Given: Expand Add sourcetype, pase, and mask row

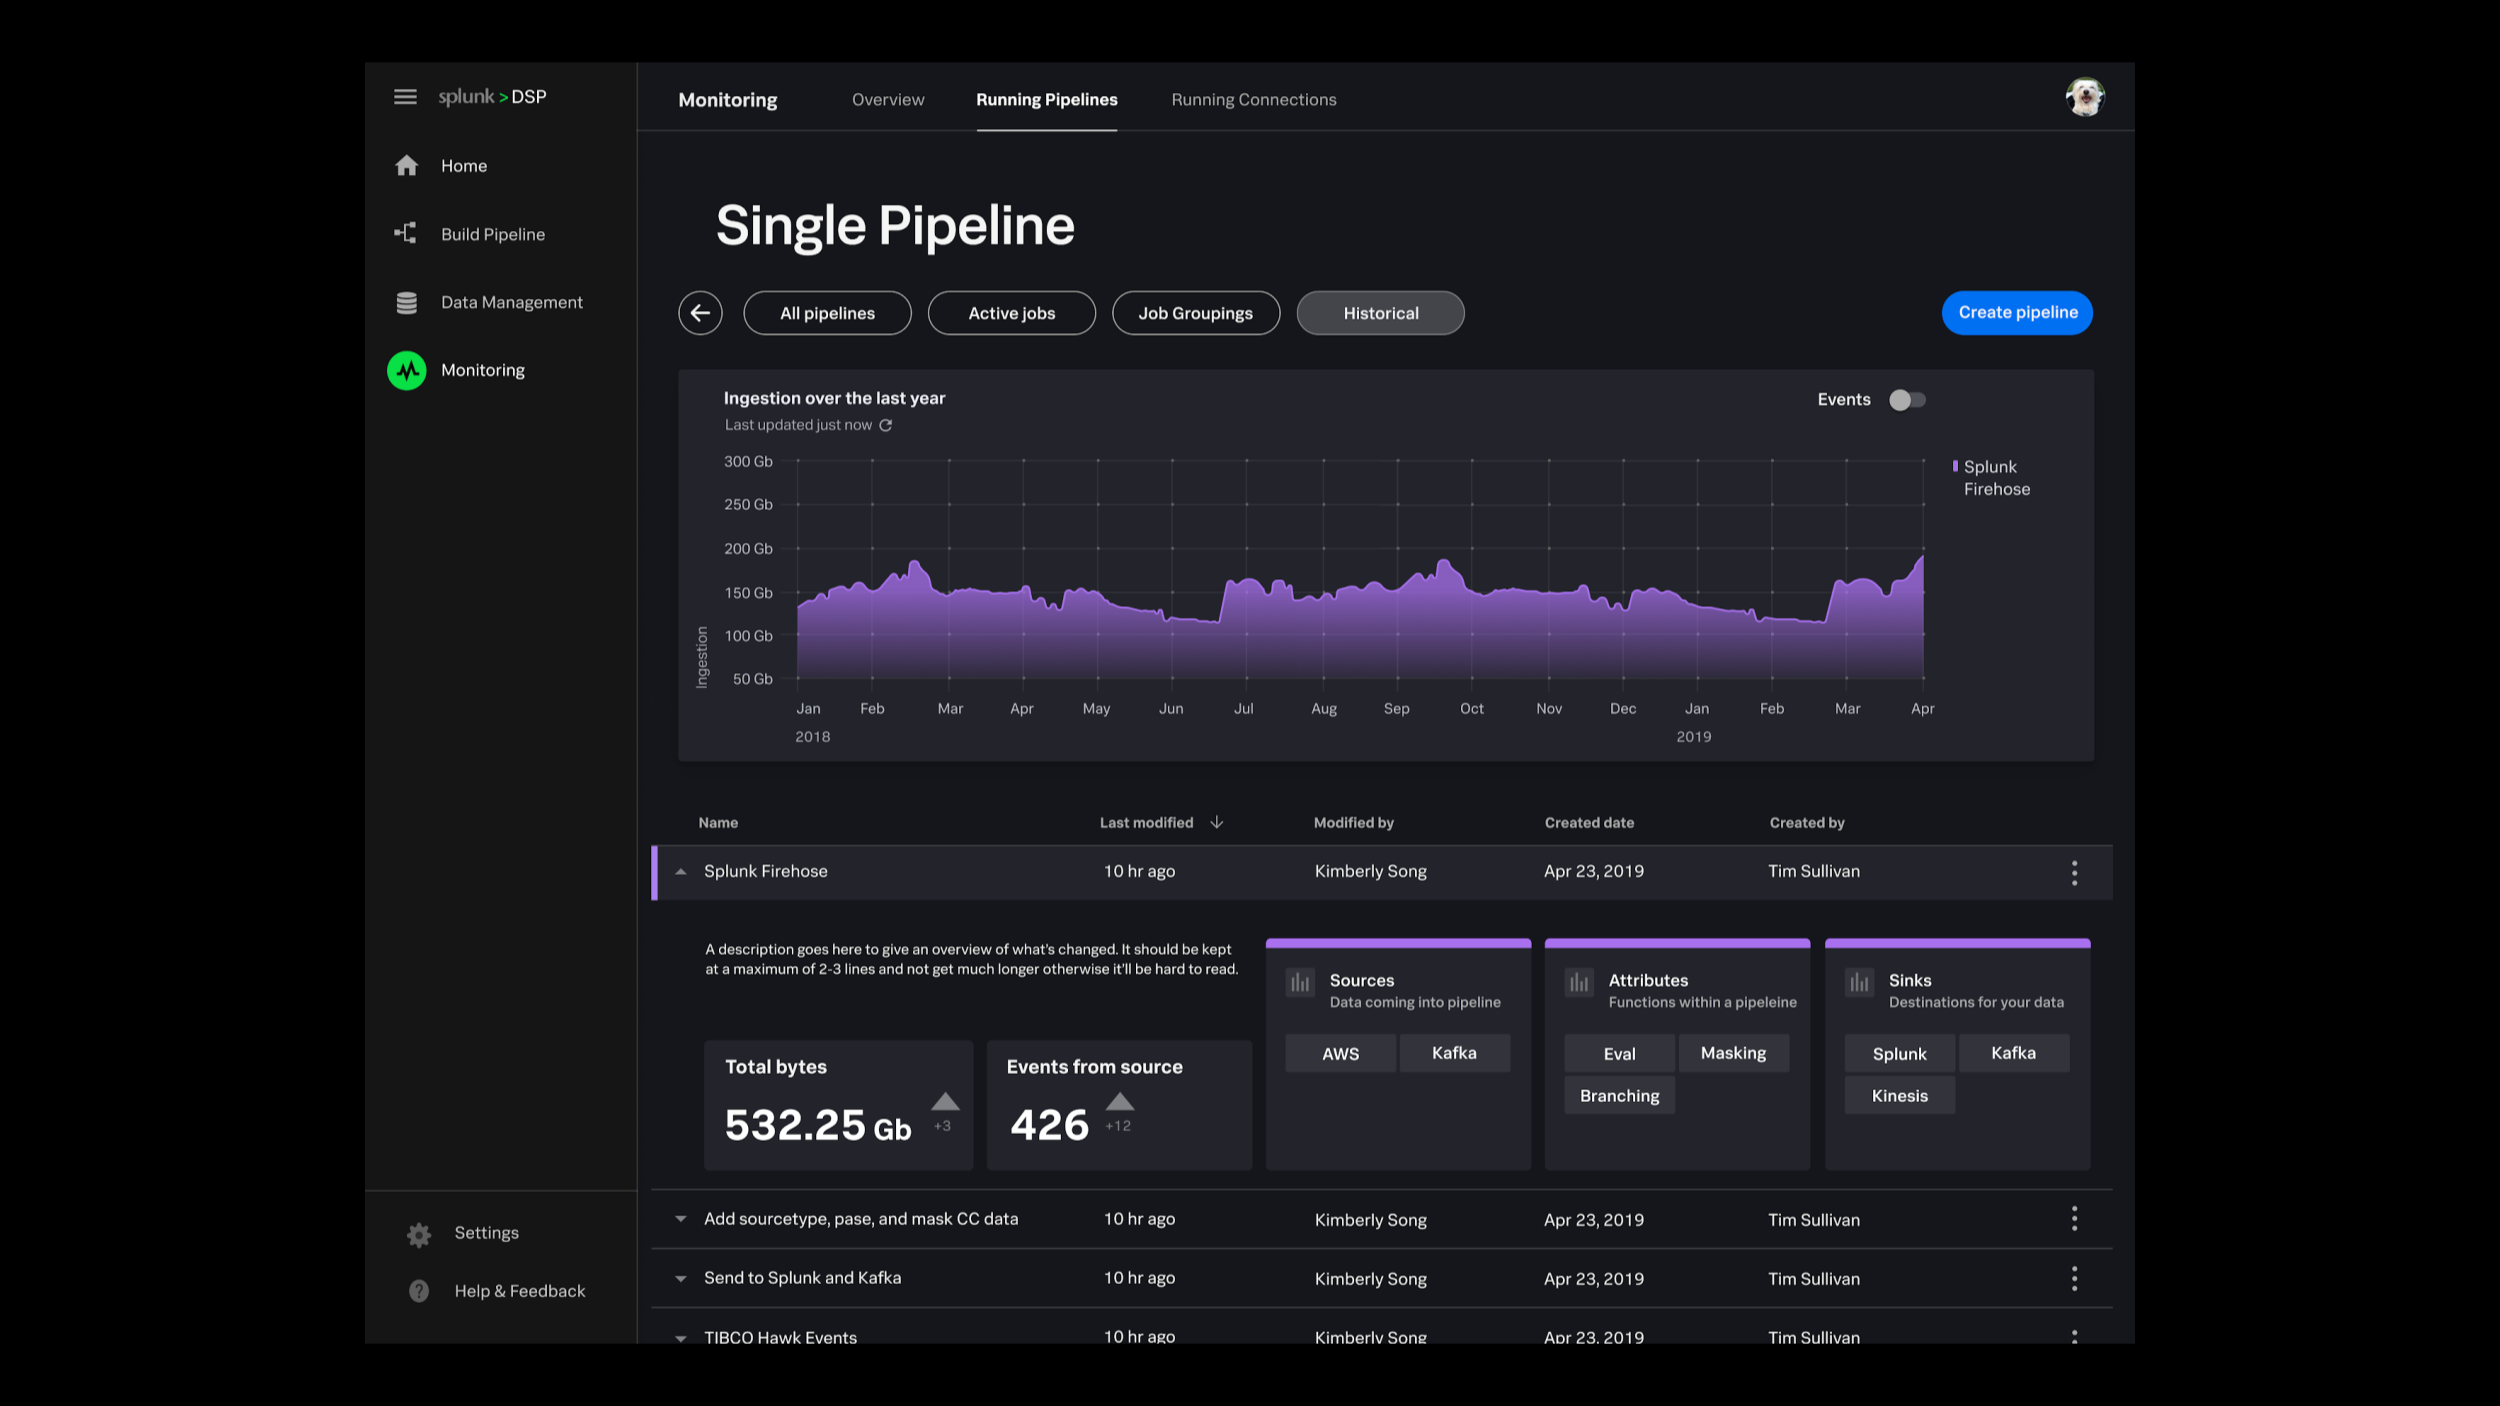Looking at the screenshot, I should click(x=681, y=1219).
